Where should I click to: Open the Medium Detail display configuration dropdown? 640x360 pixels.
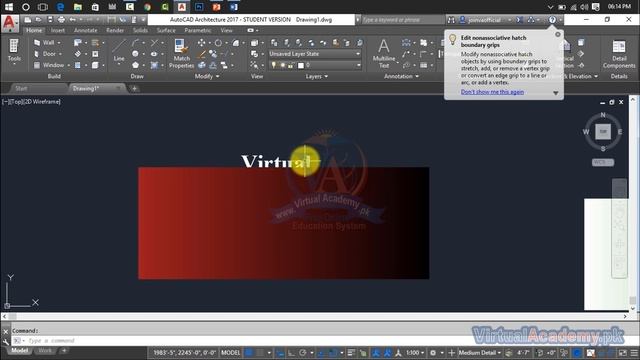click(x=480, y=353)
